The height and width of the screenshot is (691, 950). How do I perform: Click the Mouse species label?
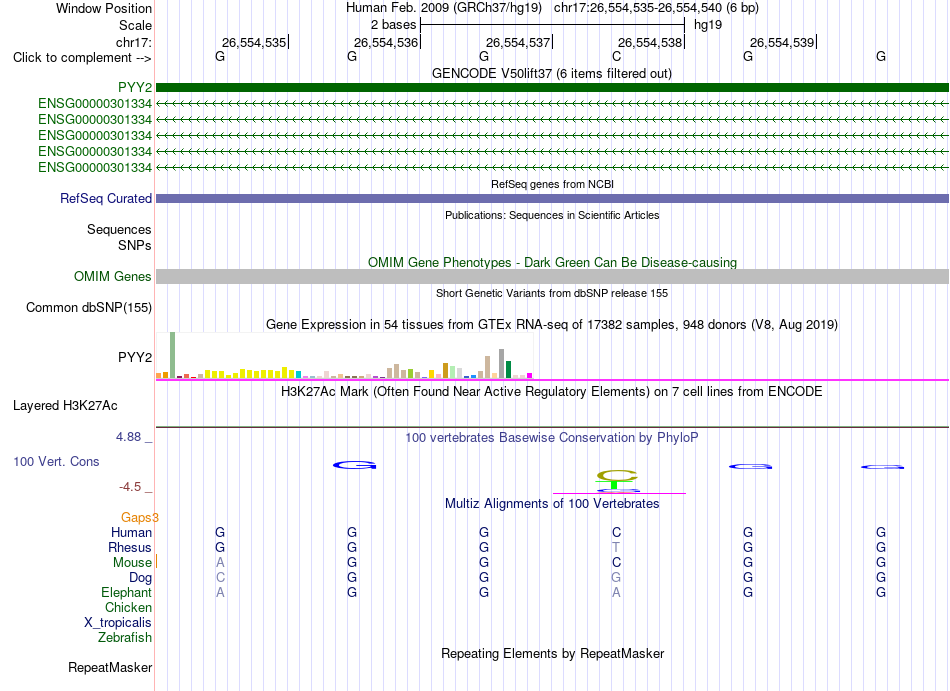(x=132, y=563)
